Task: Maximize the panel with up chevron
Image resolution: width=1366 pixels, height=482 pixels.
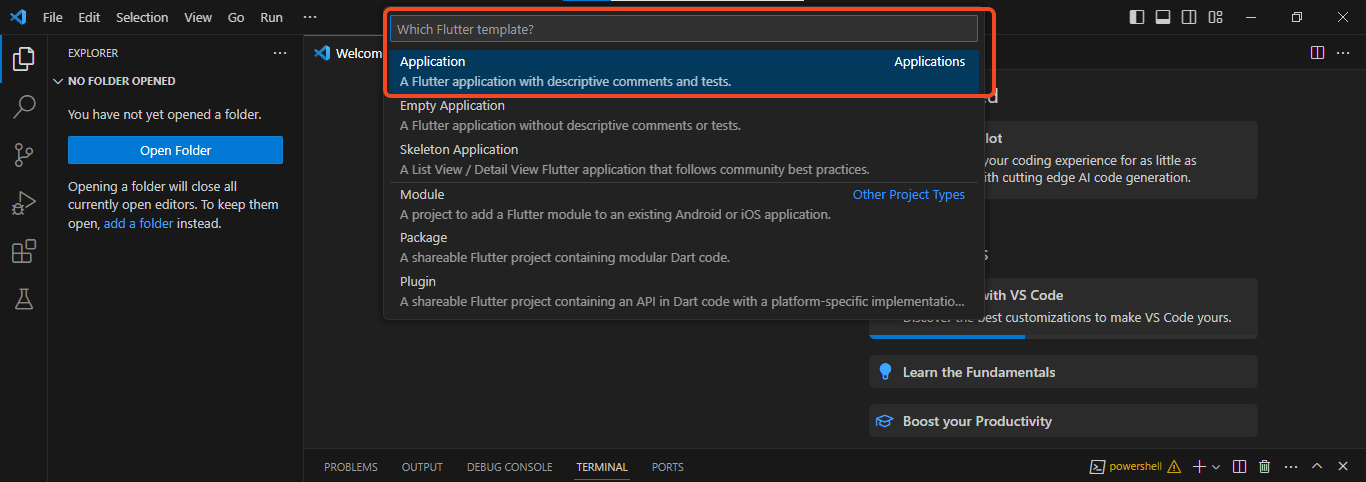Action: coord(1317,467)
